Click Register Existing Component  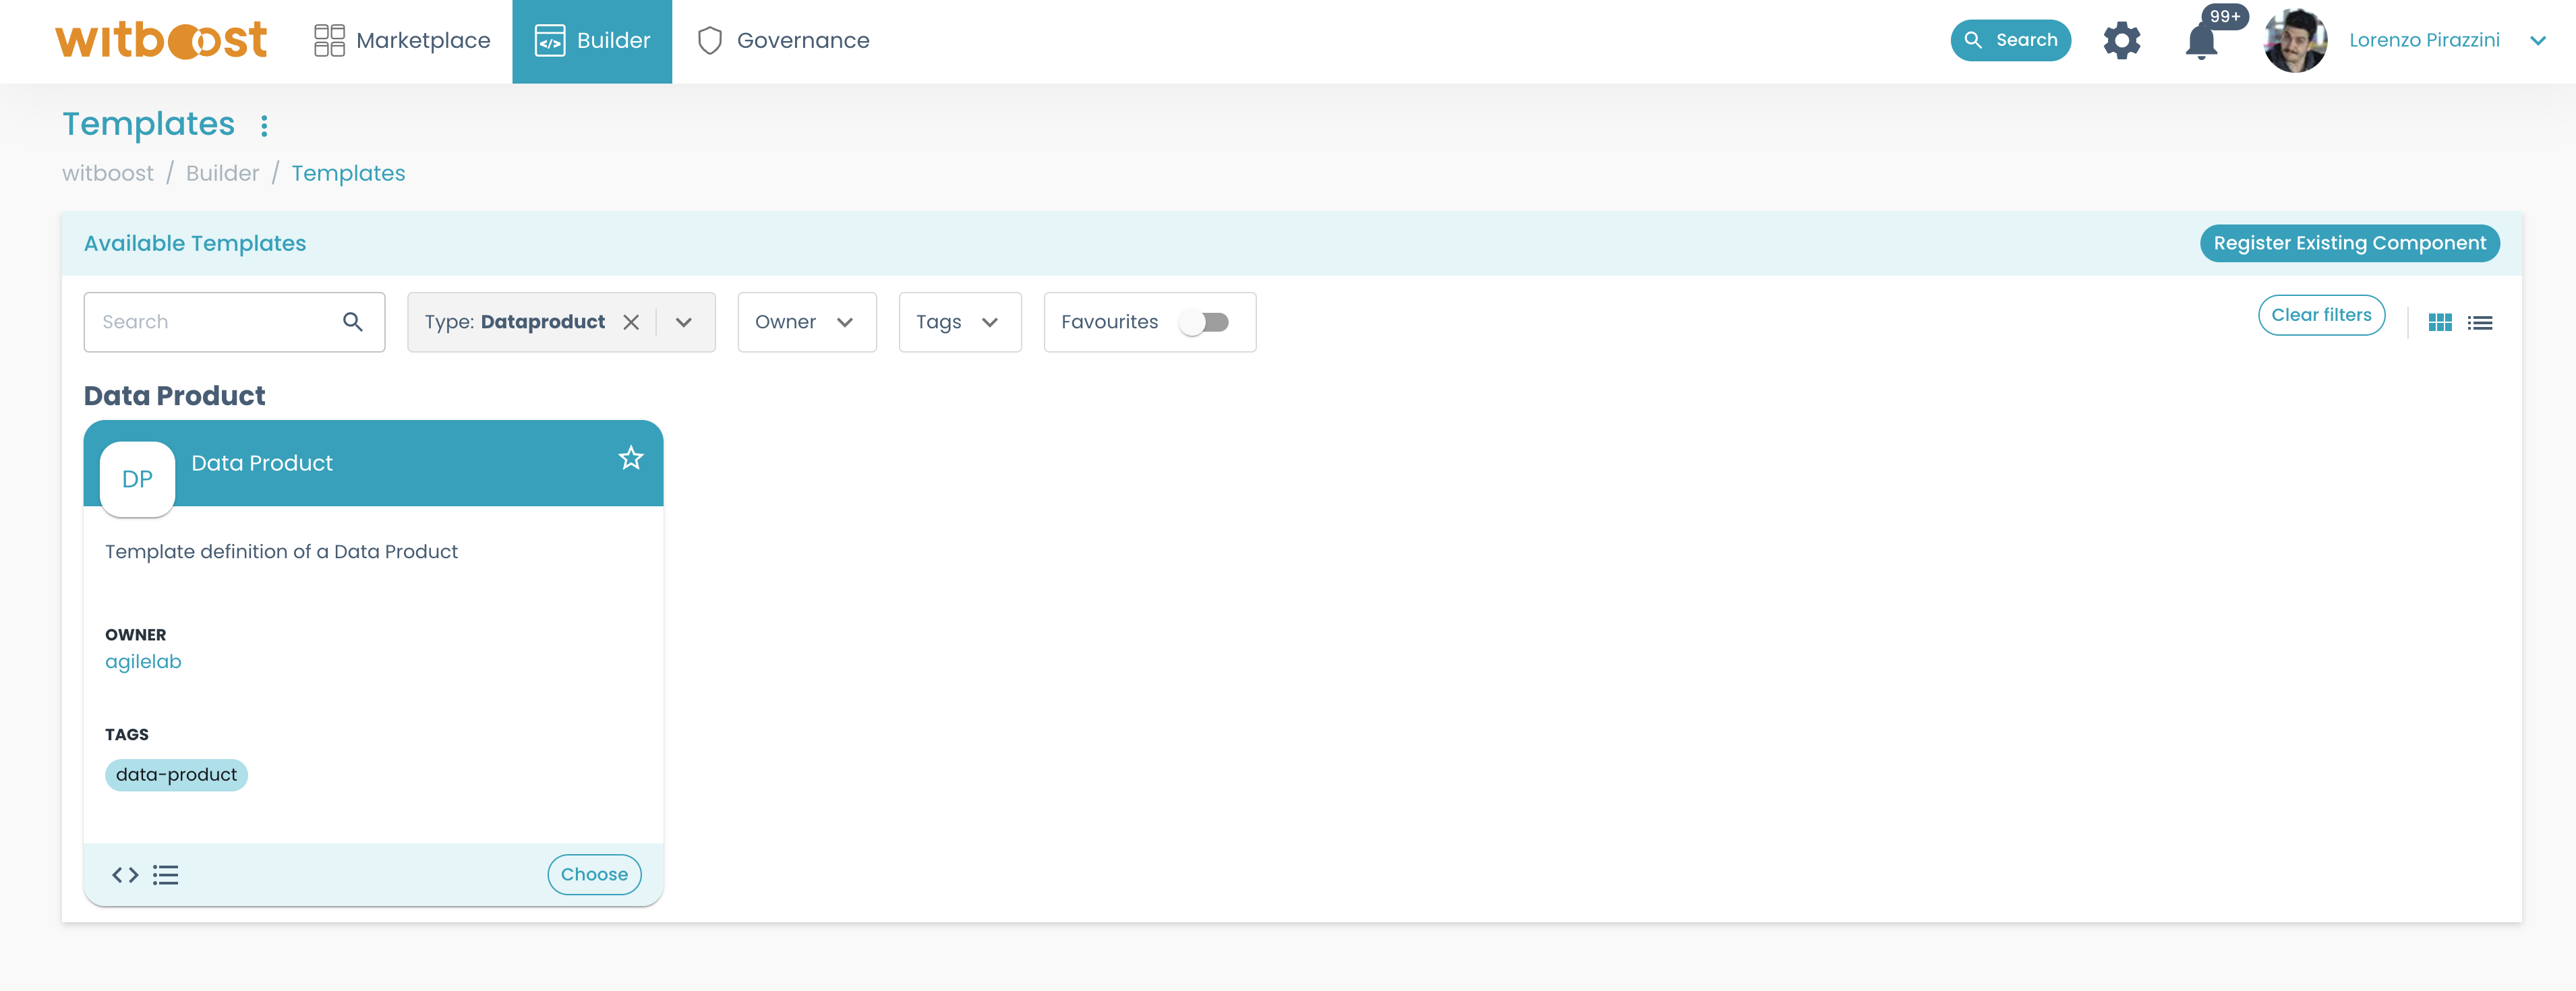pos(2349,243)
